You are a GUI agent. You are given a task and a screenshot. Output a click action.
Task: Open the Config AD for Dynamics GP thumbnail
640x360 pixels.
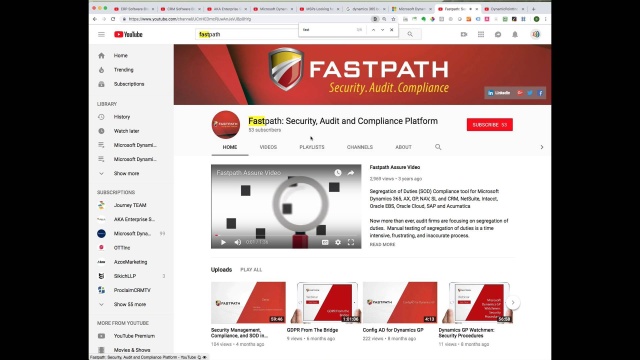click(400, 302)
